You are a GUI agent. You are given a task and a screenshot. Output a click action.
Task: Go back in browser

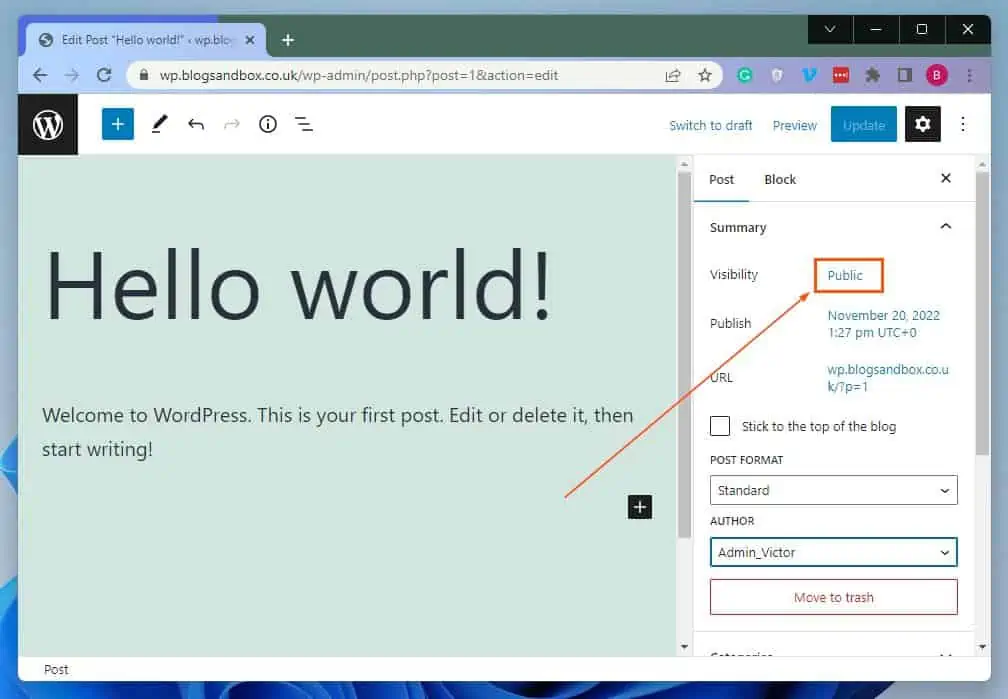[40, 75]
